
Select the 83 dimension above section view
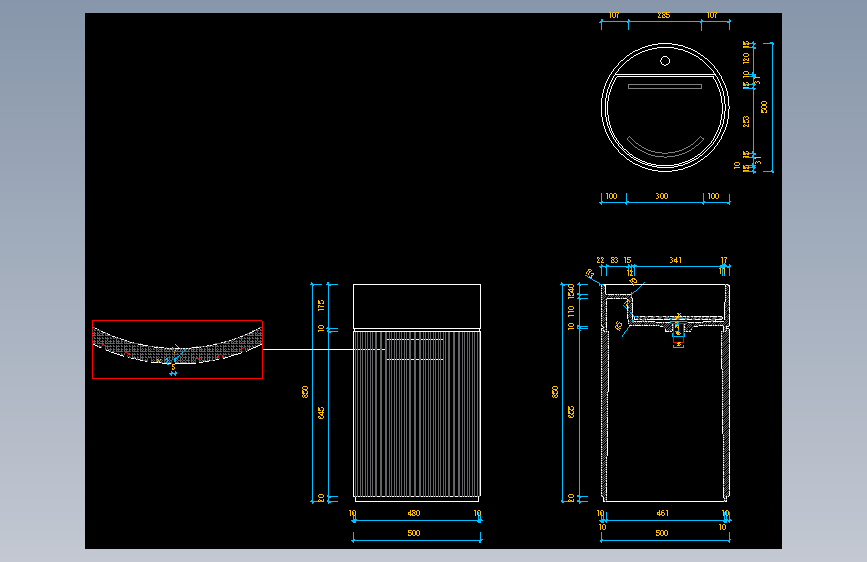614,260
